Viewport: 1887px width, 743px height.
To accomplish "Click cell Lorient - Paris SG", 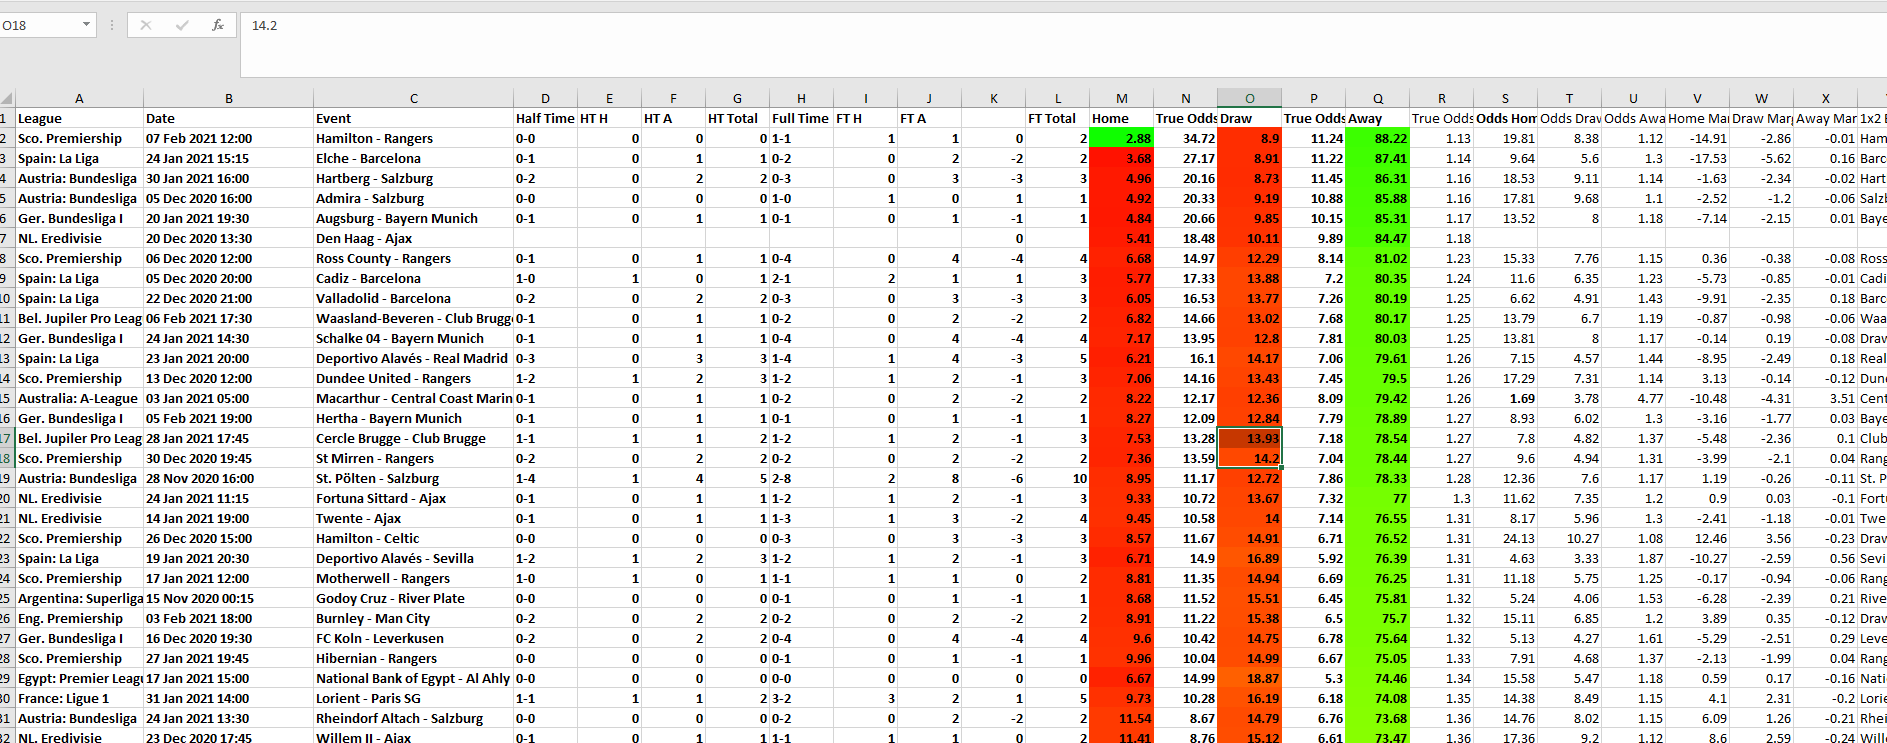I will pyautogui.click(x=413, y=698).
